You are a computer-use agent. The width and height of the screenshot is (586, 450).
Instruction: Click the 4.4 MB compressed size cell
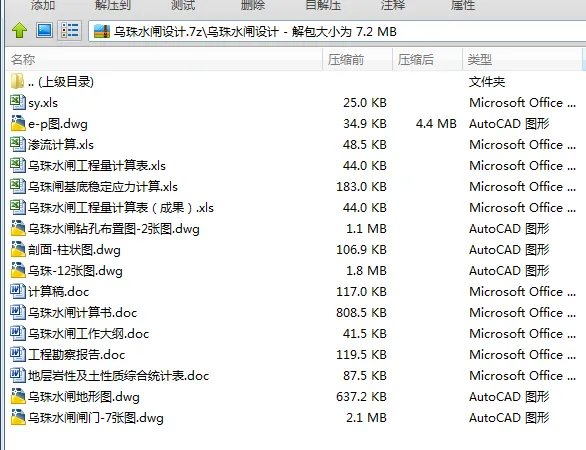pos(436,124)
